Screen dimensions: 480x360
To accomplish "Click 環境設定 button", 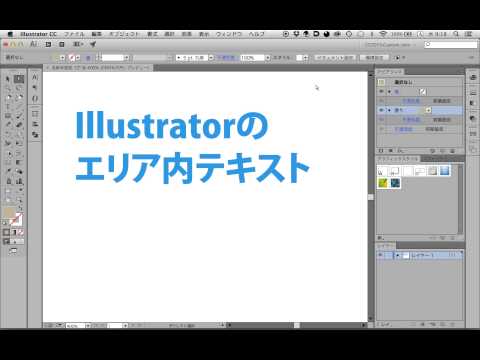I will tap(374, 58).
